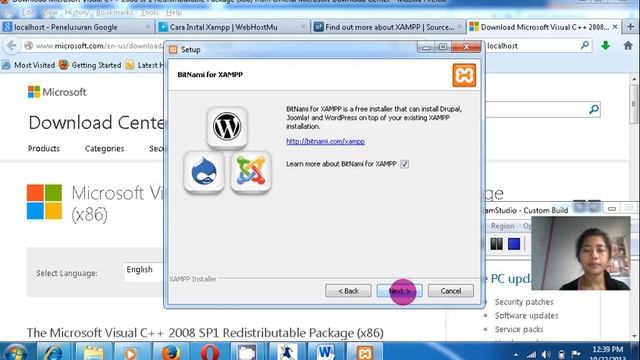Click Microsoft site search magnifier icon

pyautogui.click(x=594, y=109)
